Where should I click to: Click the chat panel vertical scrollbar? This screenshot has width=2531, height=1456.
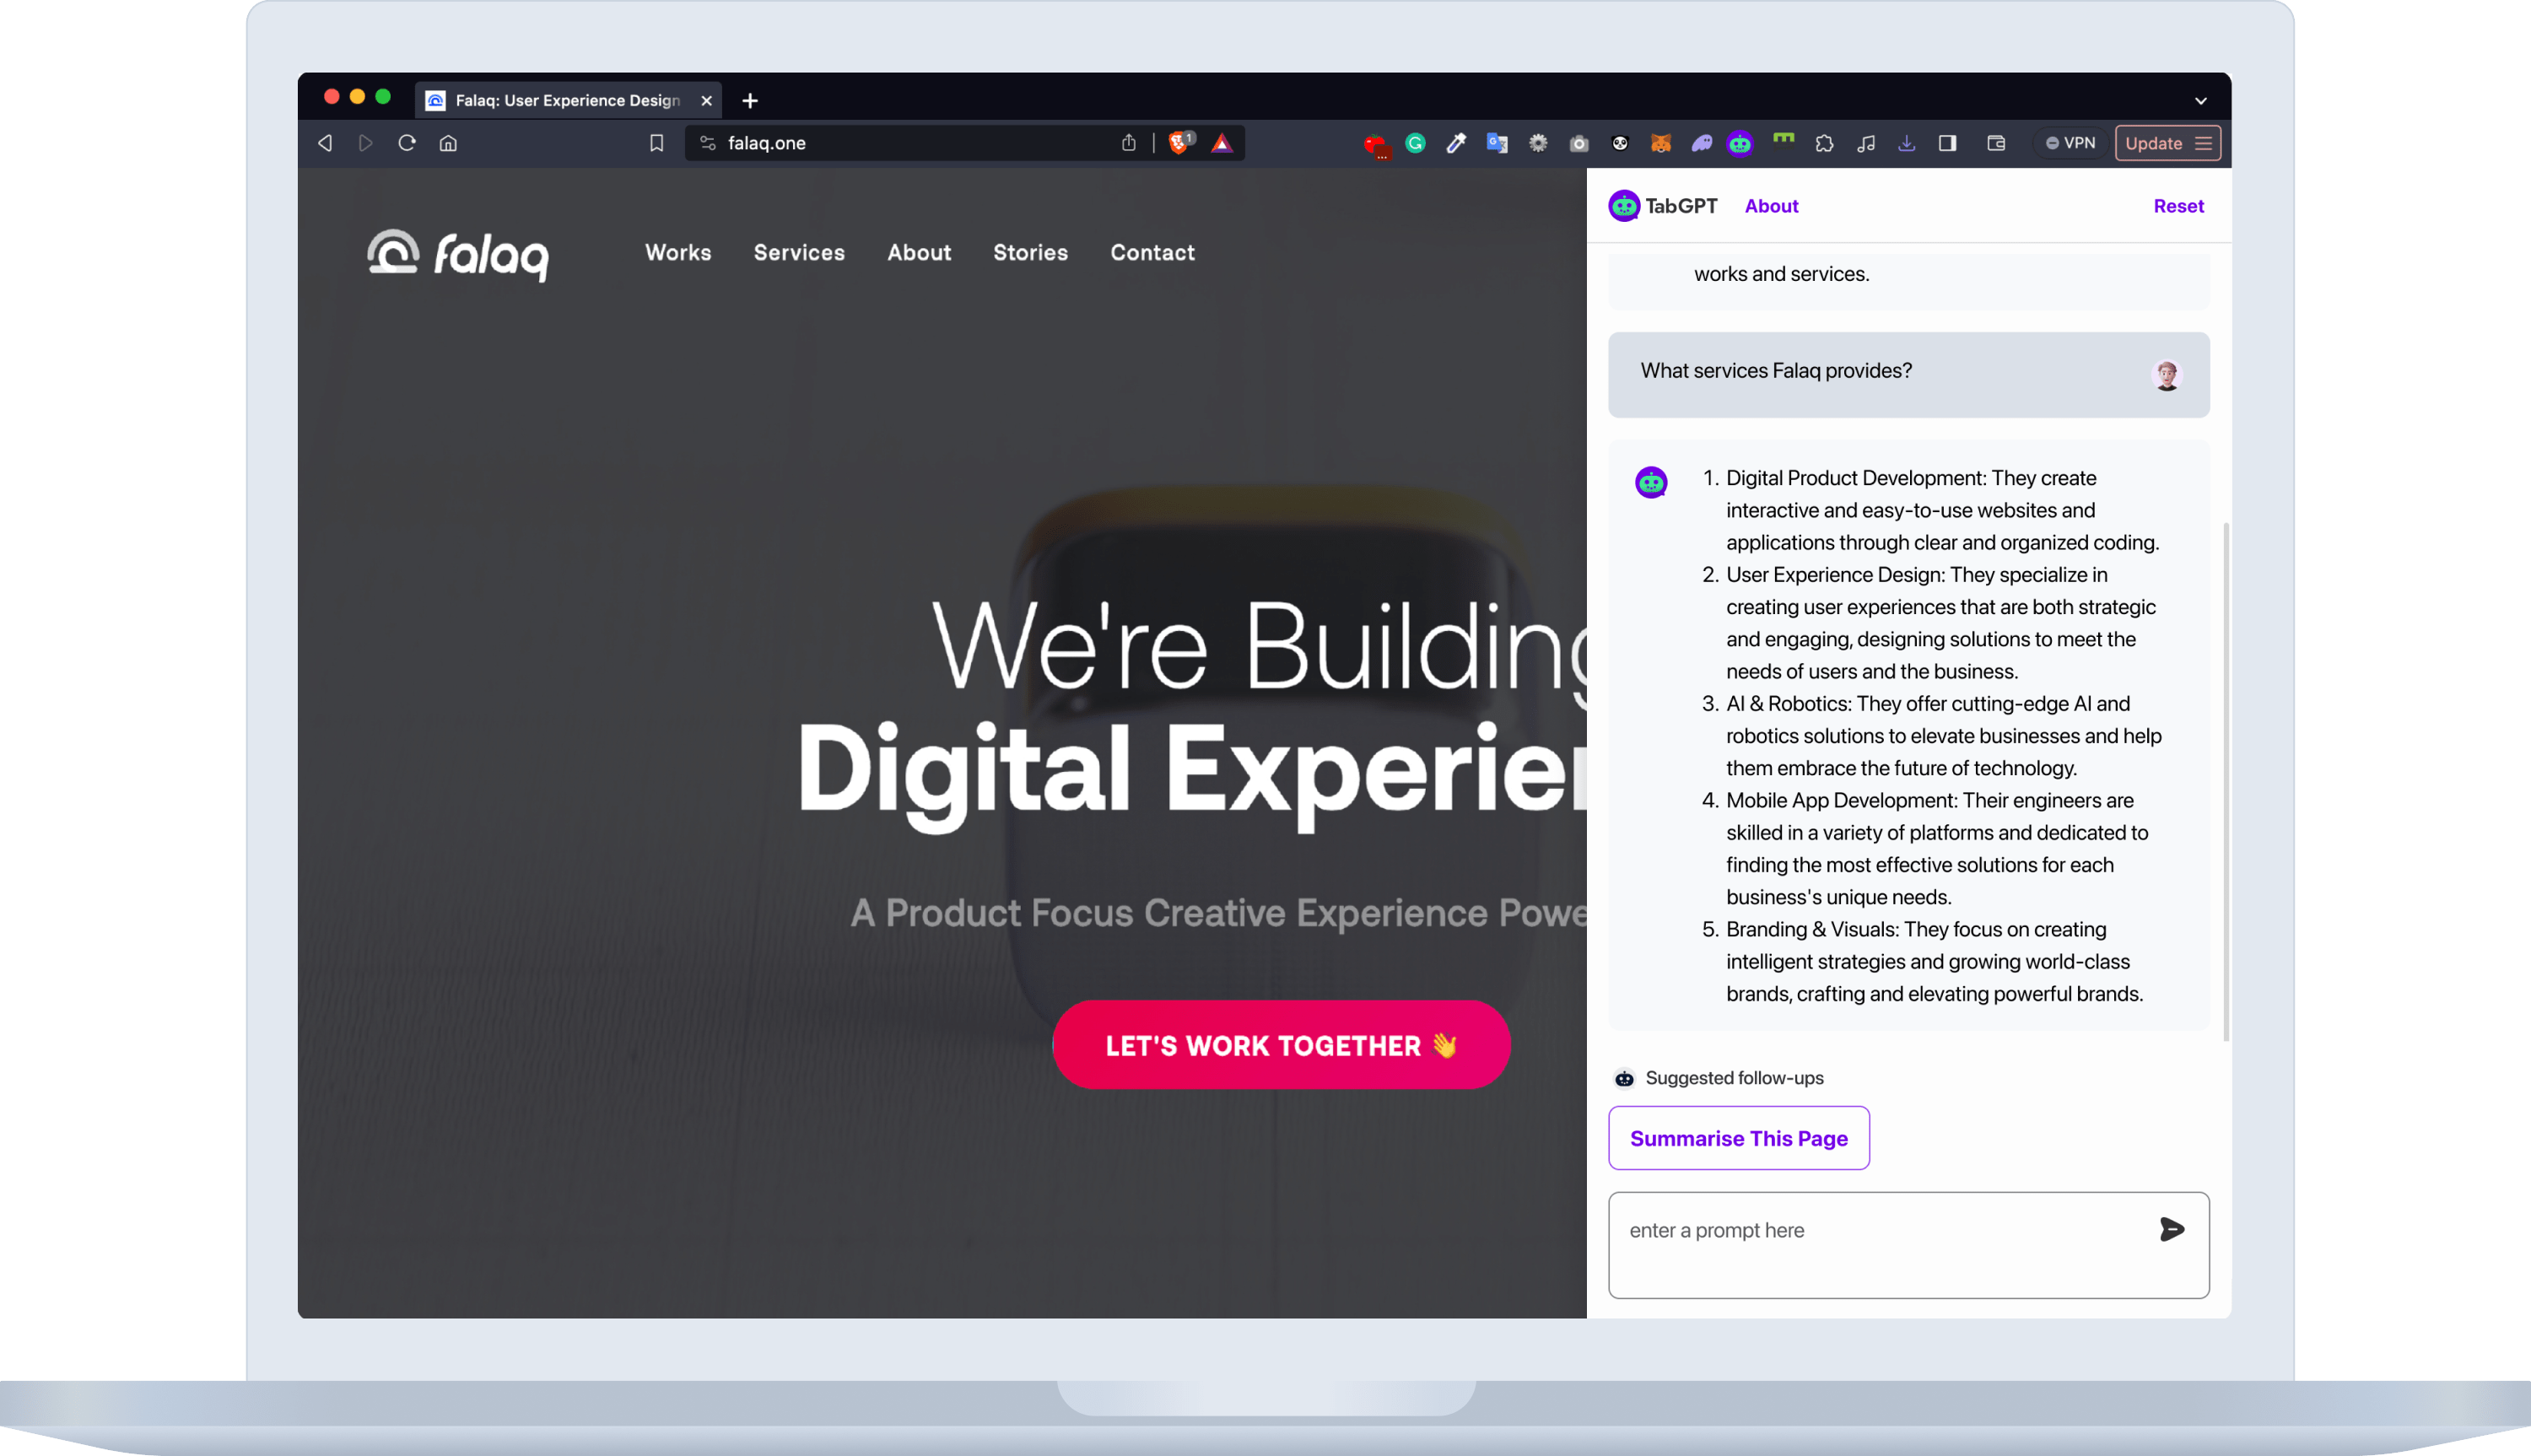pyautogui.click(x=2225, y=780)
